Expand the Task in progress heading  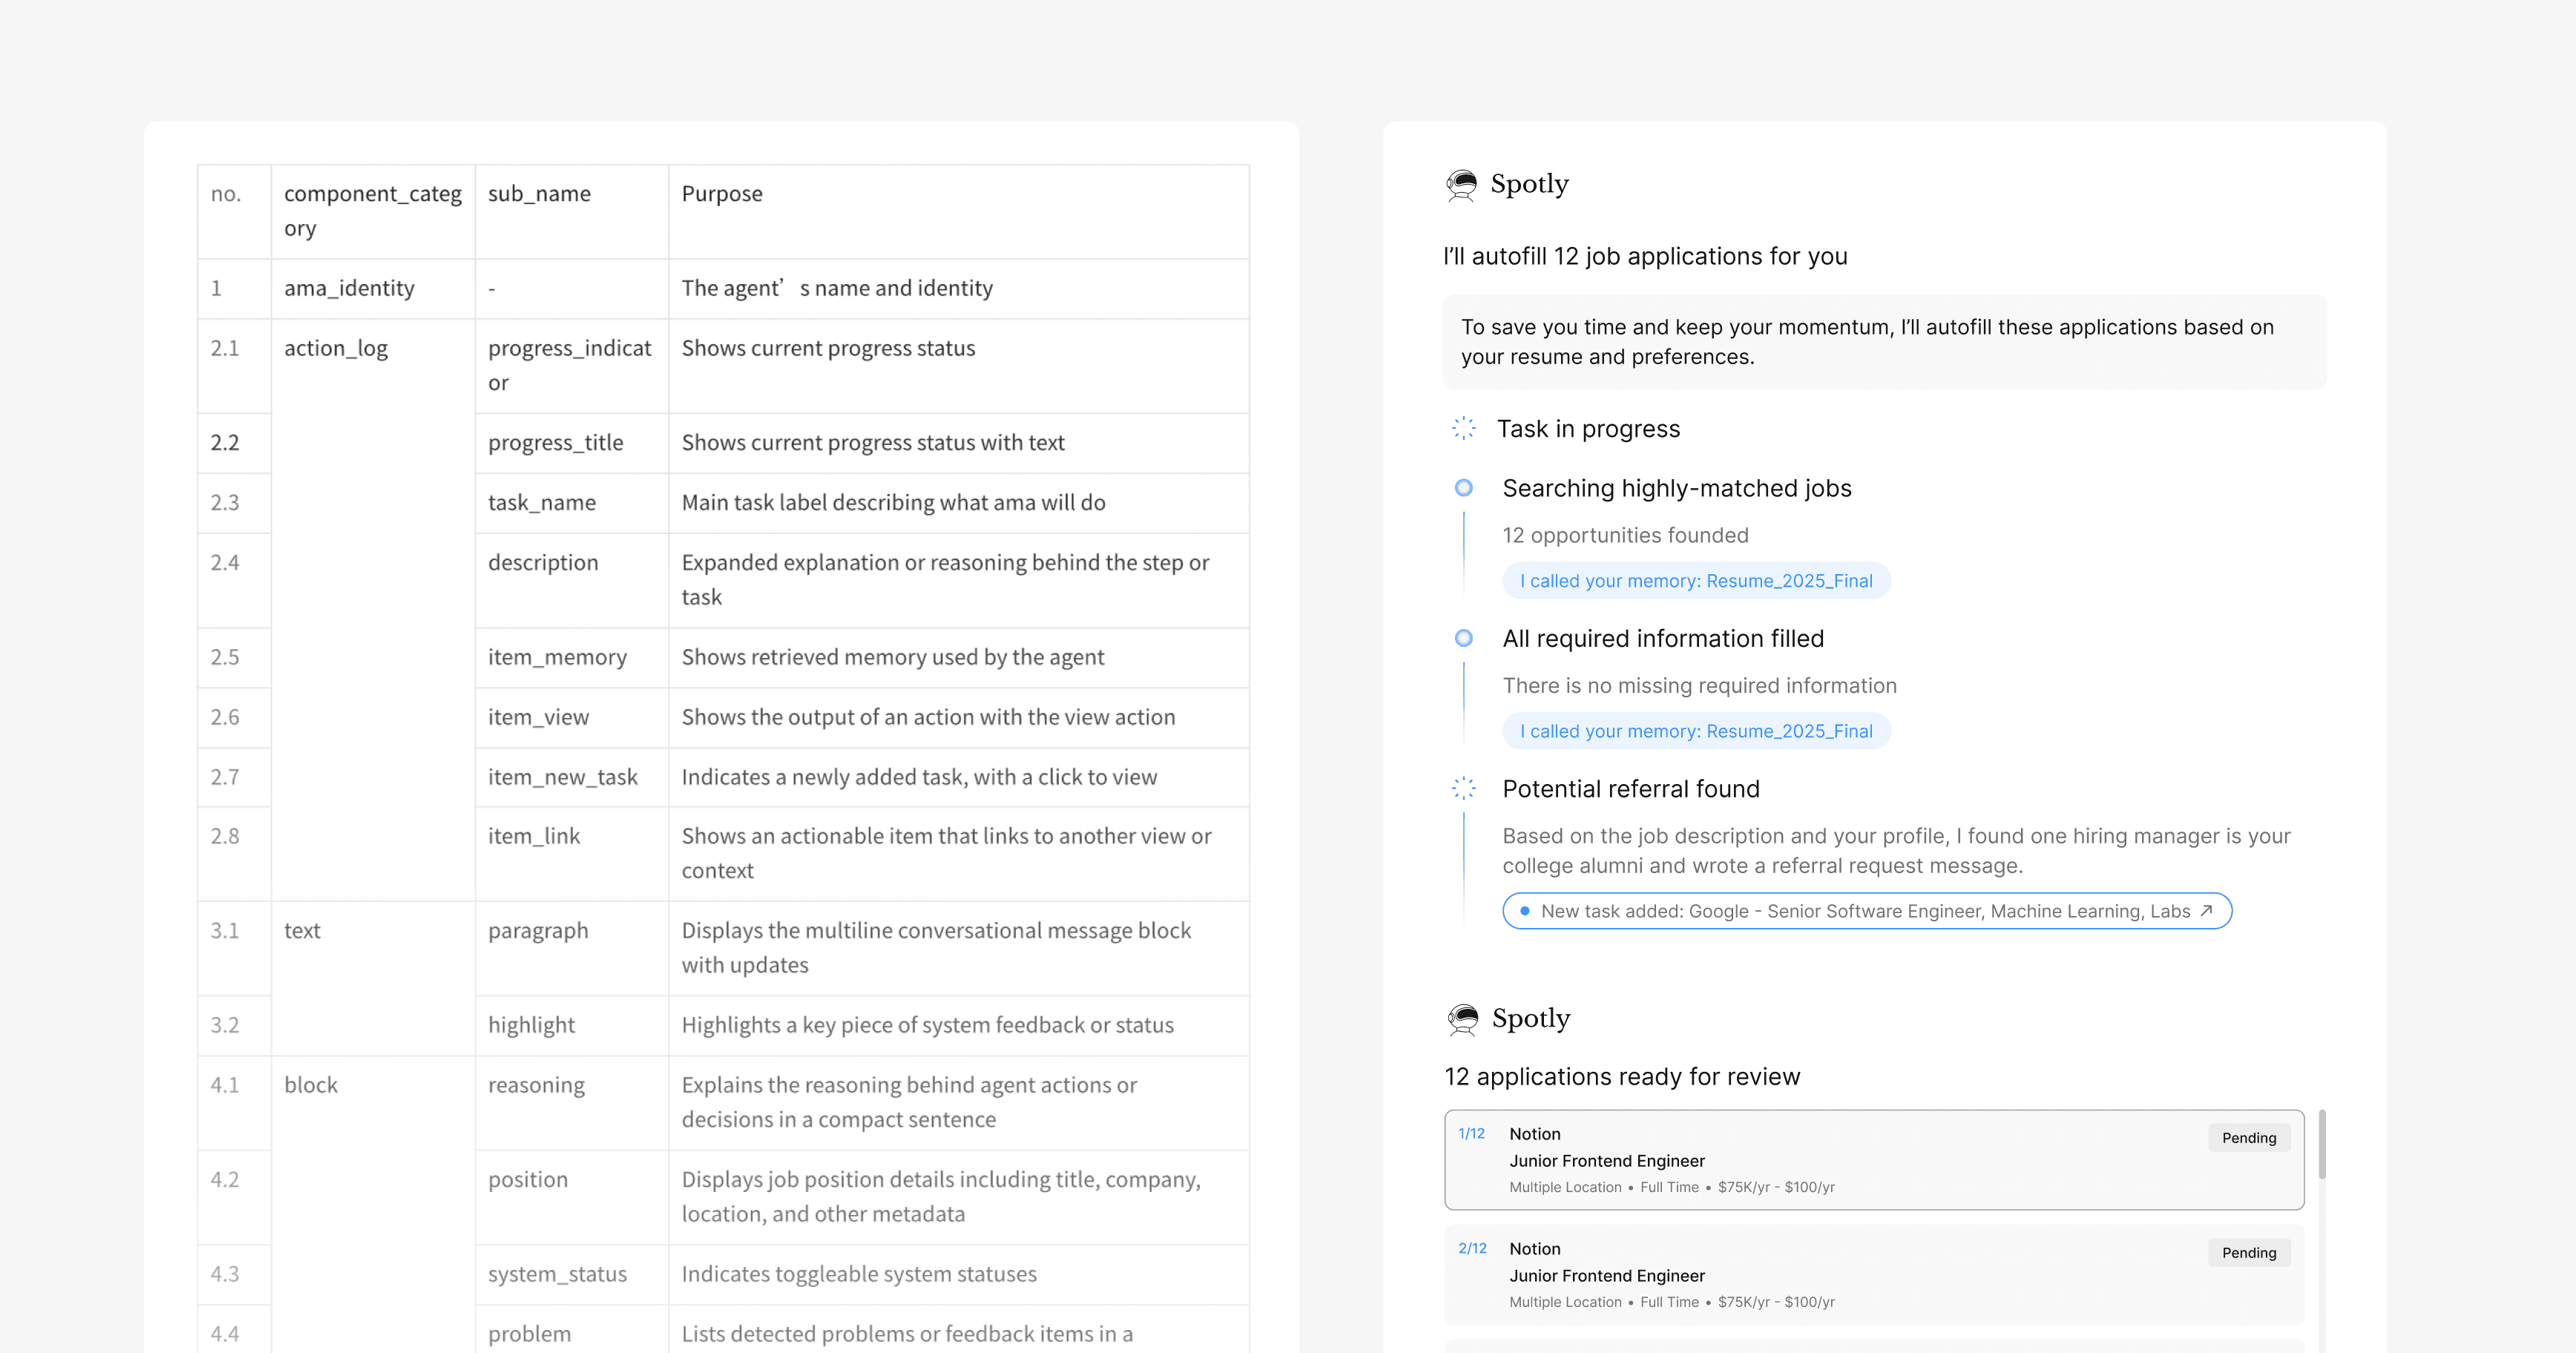[x=1588, y=429]
